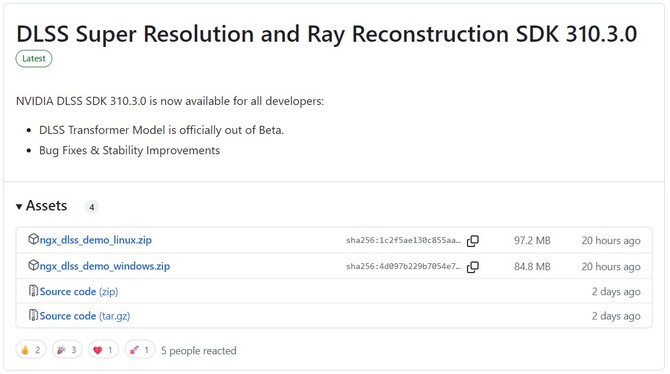Toggle the rocket reaction

click(x=140, y=350)
